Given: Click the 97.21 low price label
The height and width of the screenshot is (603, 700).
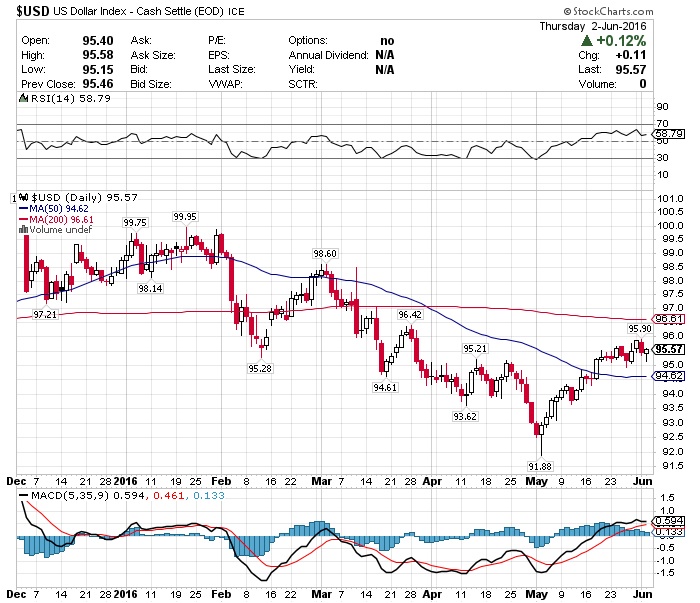Looking at the screenshot, I should (45, 314).
